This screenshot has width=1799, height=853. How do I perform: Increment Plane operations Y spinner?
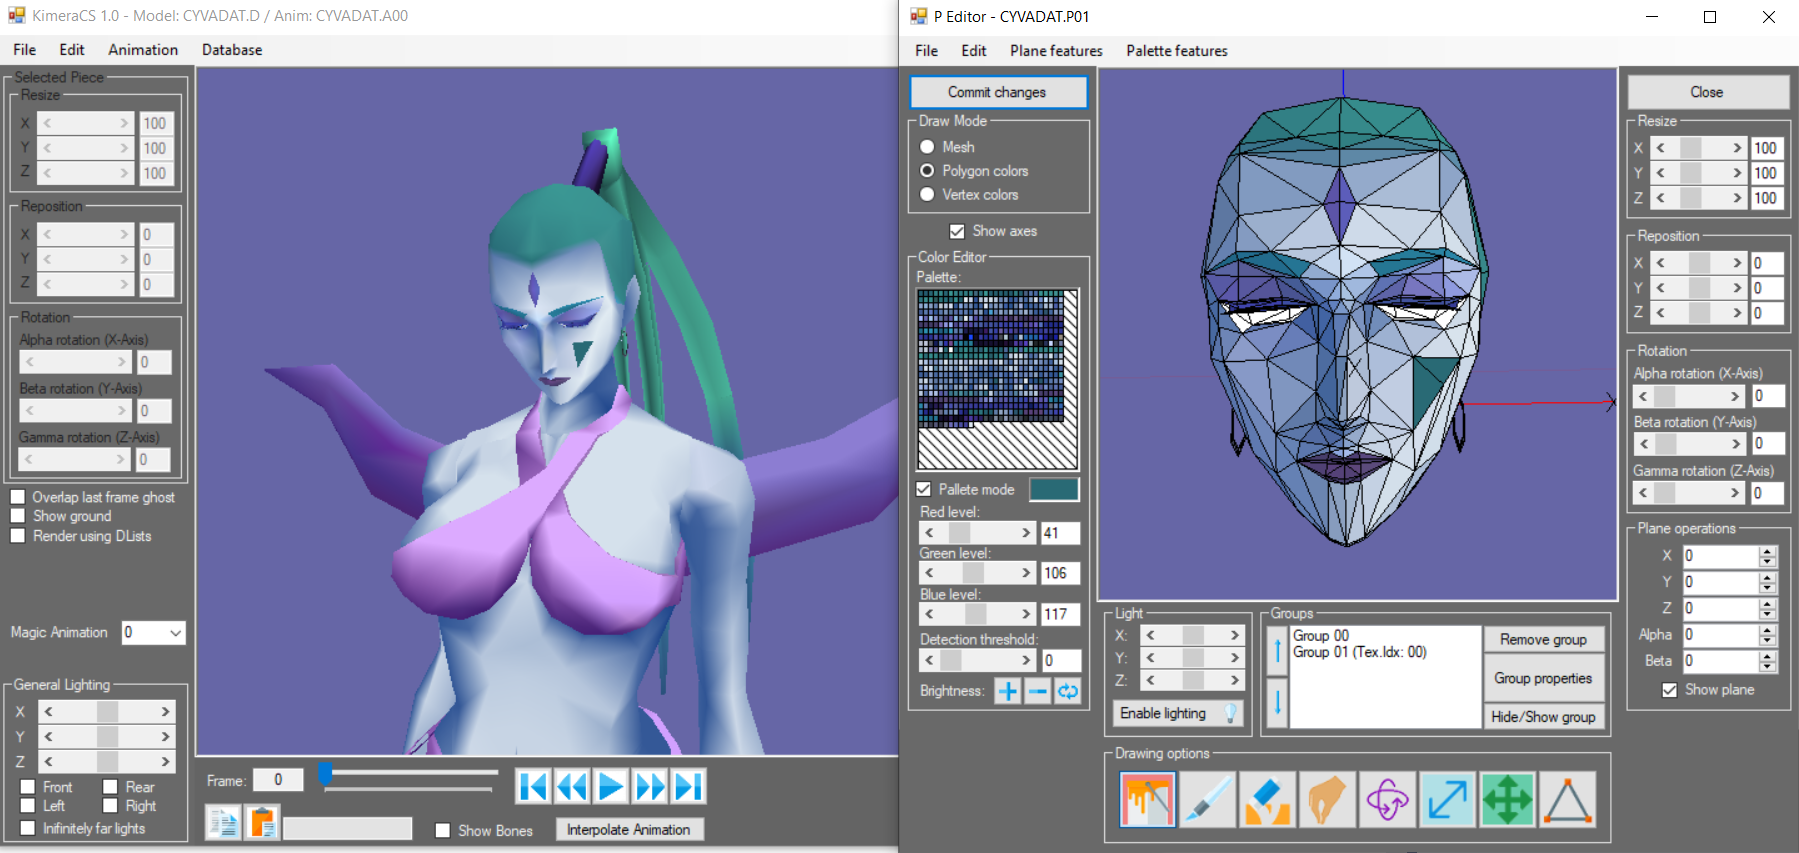(1768, 577)
